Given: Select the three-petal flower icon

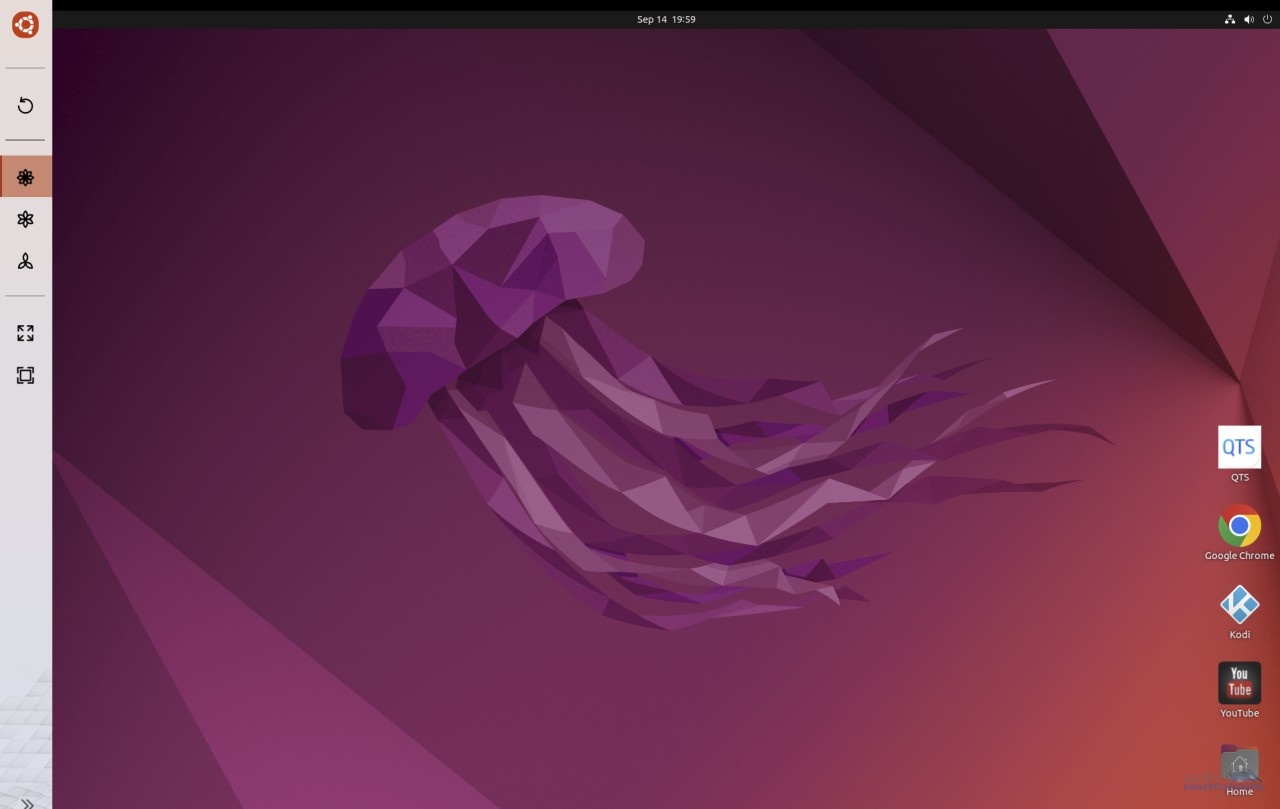Looking at the screenshot, I should pyautogui.click(x=26, y=261).
